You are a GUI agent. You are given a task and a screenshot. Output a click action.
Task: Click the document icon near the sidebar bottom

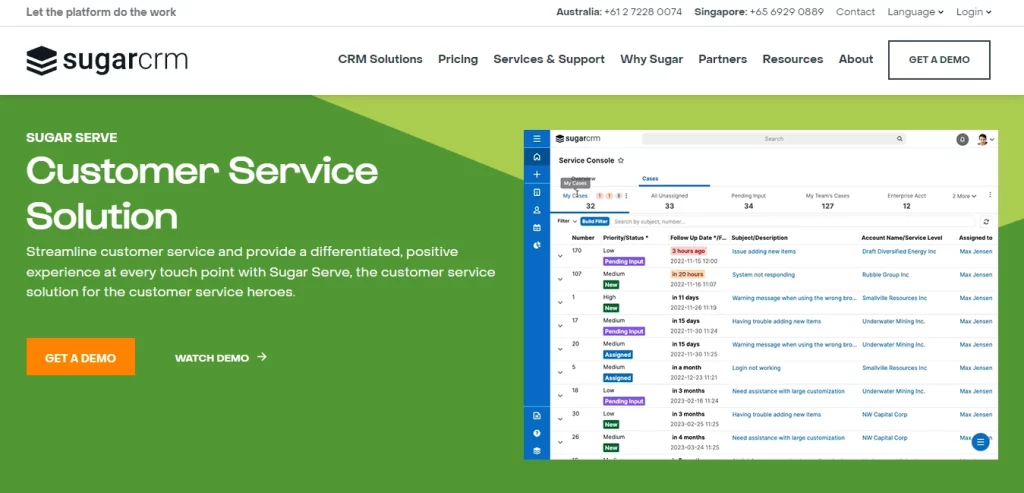coord(537,415)
